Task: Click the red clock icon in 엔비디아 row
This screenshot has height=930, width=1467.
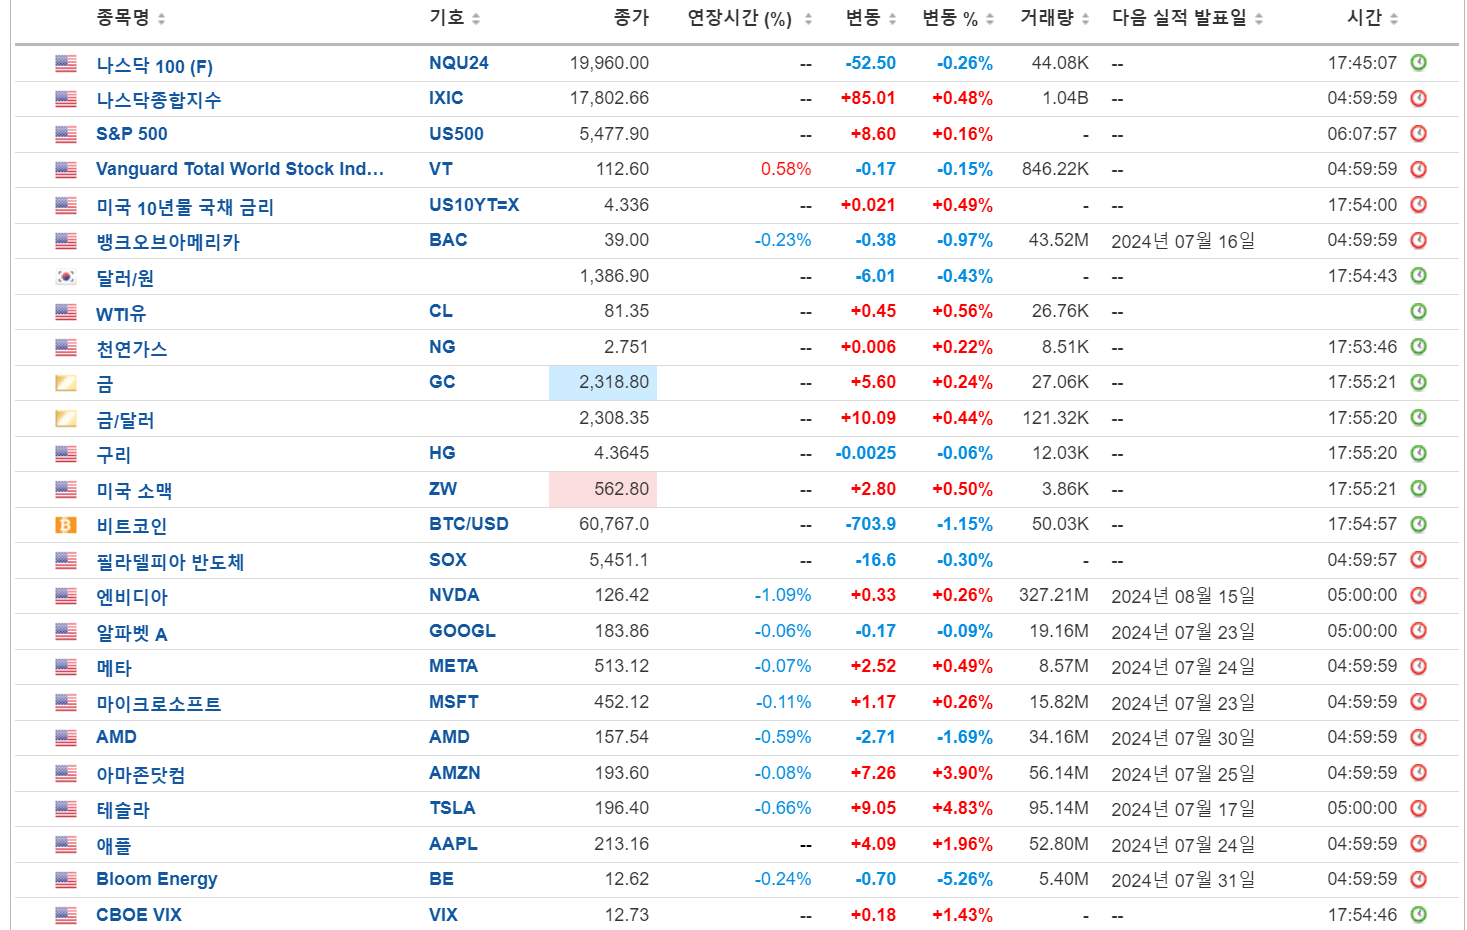Action: pos(1418,595)
